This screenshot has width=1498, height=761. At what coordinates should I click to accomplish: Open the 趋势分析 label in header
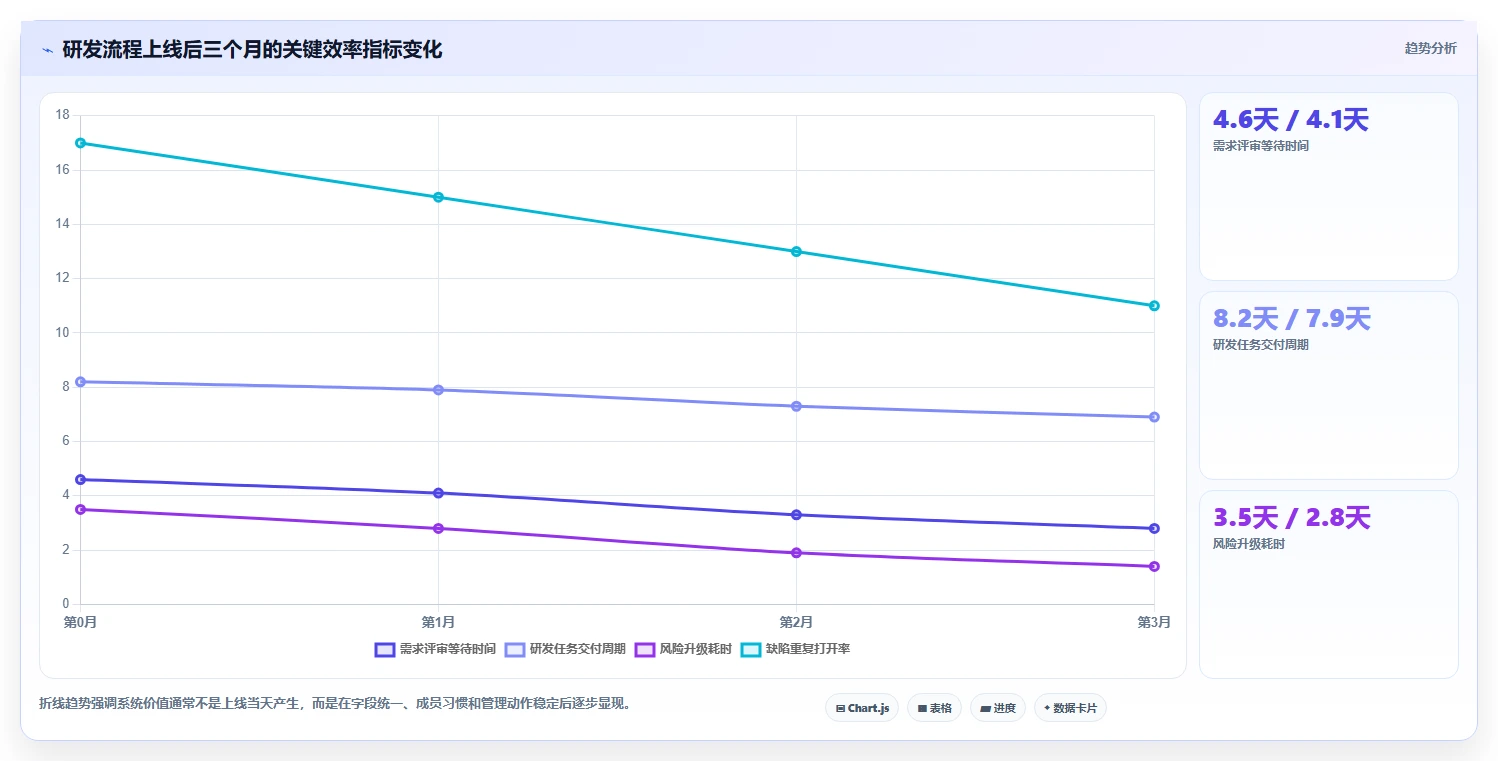click(1430, 49)
